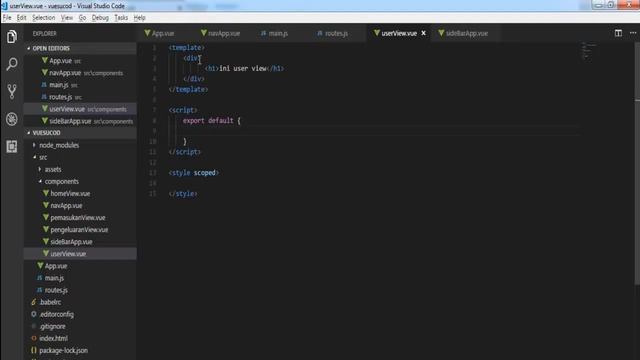This screenshot has width=640, height=360.
Task: Open Source Control view in activity bar
Action: [x=12, y=91]
